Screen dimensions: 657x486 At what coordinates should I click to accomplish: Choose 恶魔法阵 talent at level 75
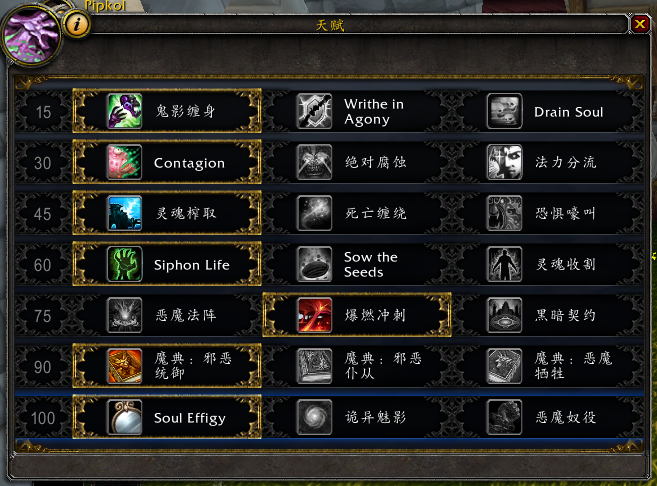pos(167,315)
